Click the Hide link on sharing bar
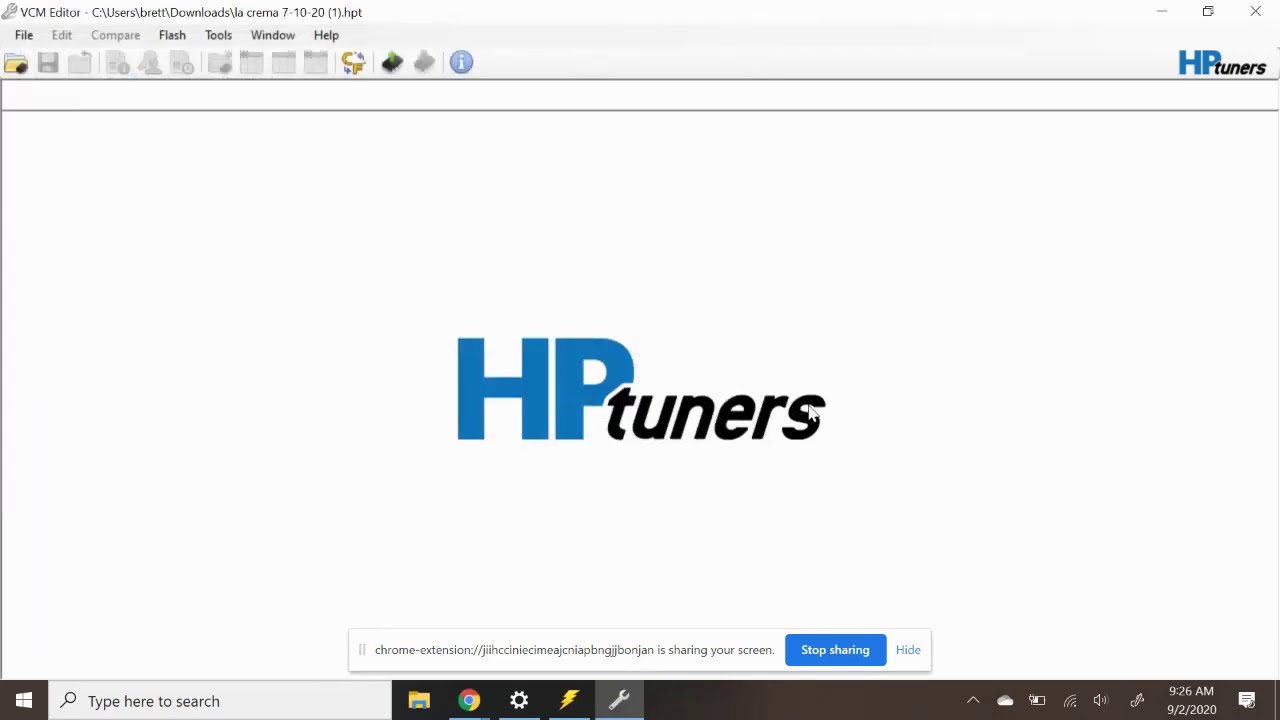The height and width of the screenshot is (720, 1280). 908,650
